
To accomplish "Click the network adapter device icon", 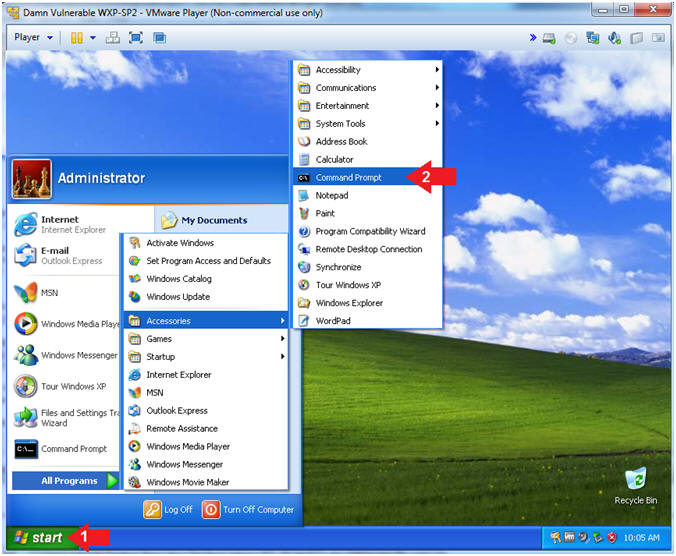I will coord(593,38).
